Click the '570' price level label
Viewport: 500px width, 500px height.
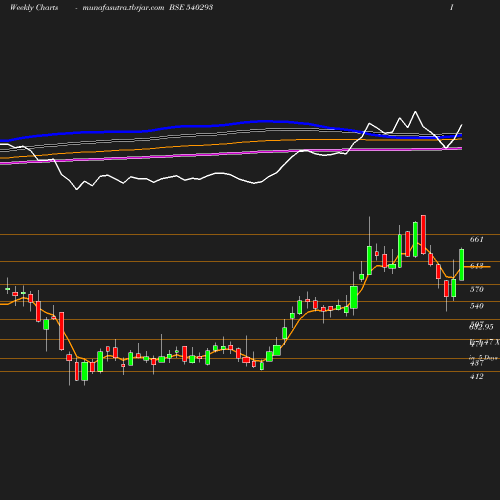(x=476, y=289)
